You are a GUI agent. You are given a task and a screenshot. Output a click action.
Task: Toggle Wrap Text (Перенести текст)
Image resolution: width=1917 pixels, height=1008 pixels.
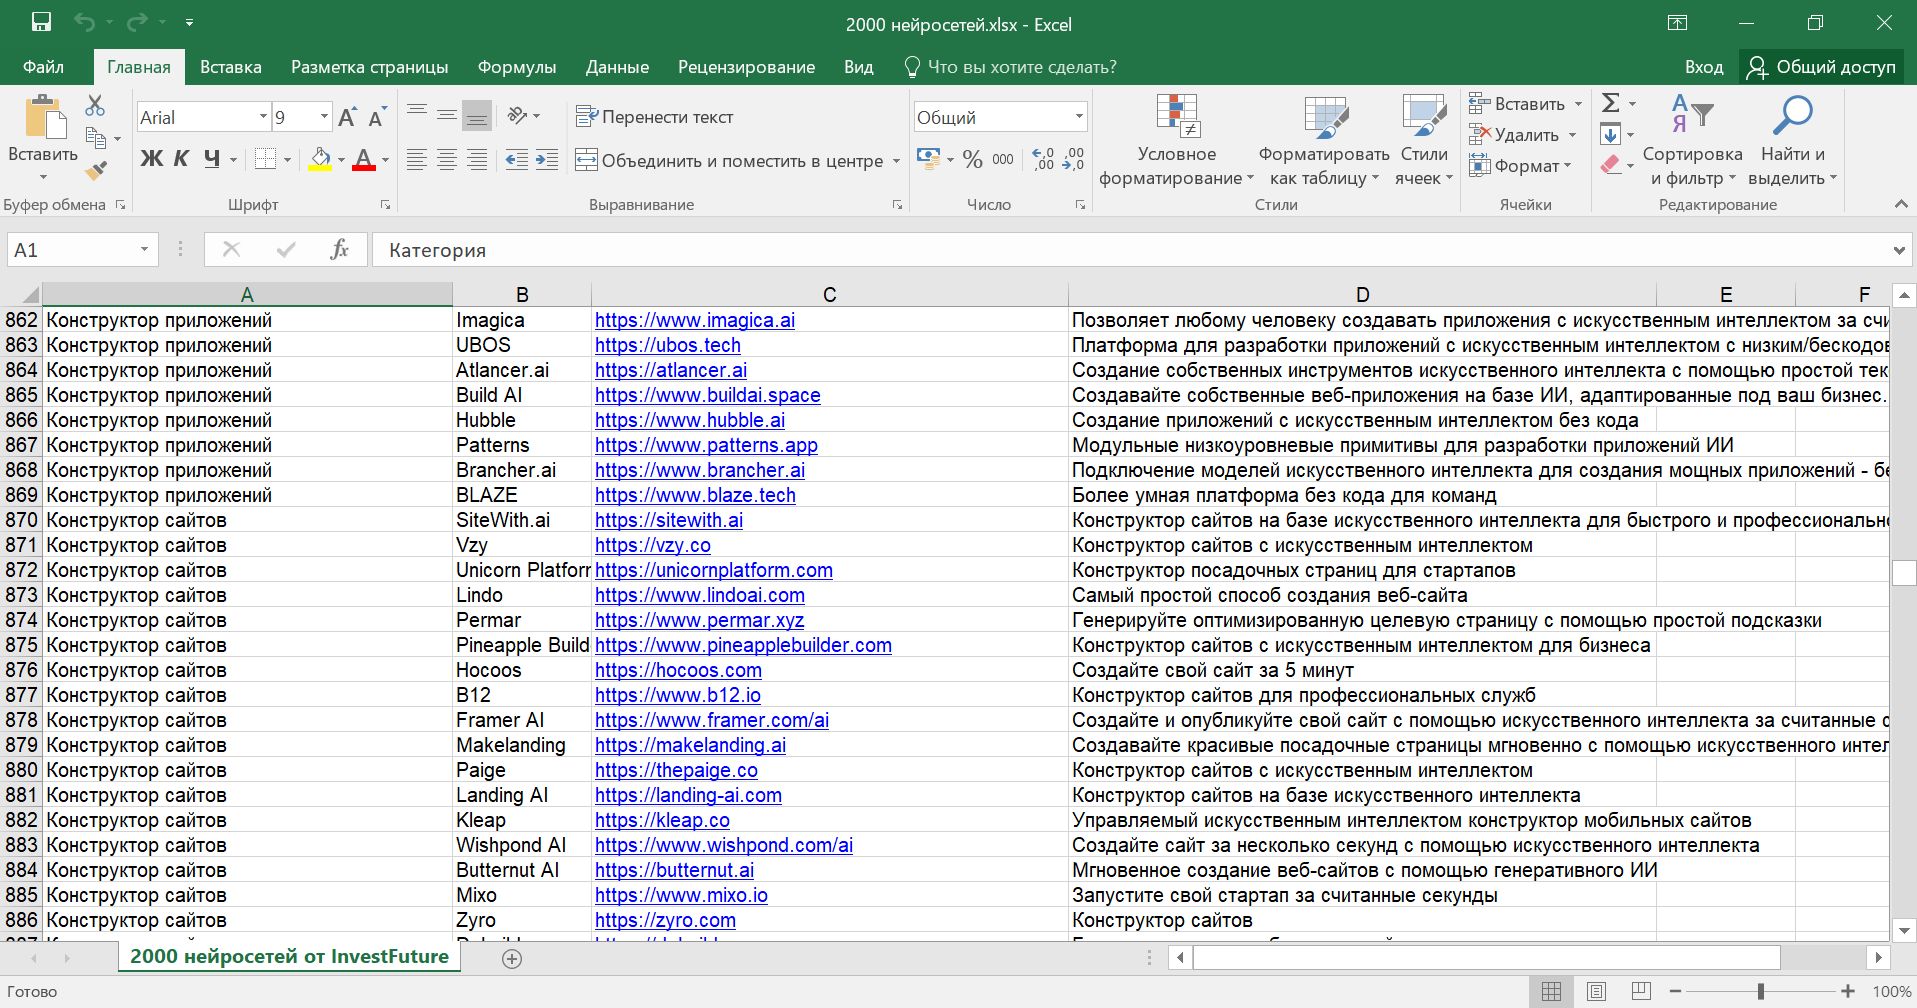click(655, 117)
